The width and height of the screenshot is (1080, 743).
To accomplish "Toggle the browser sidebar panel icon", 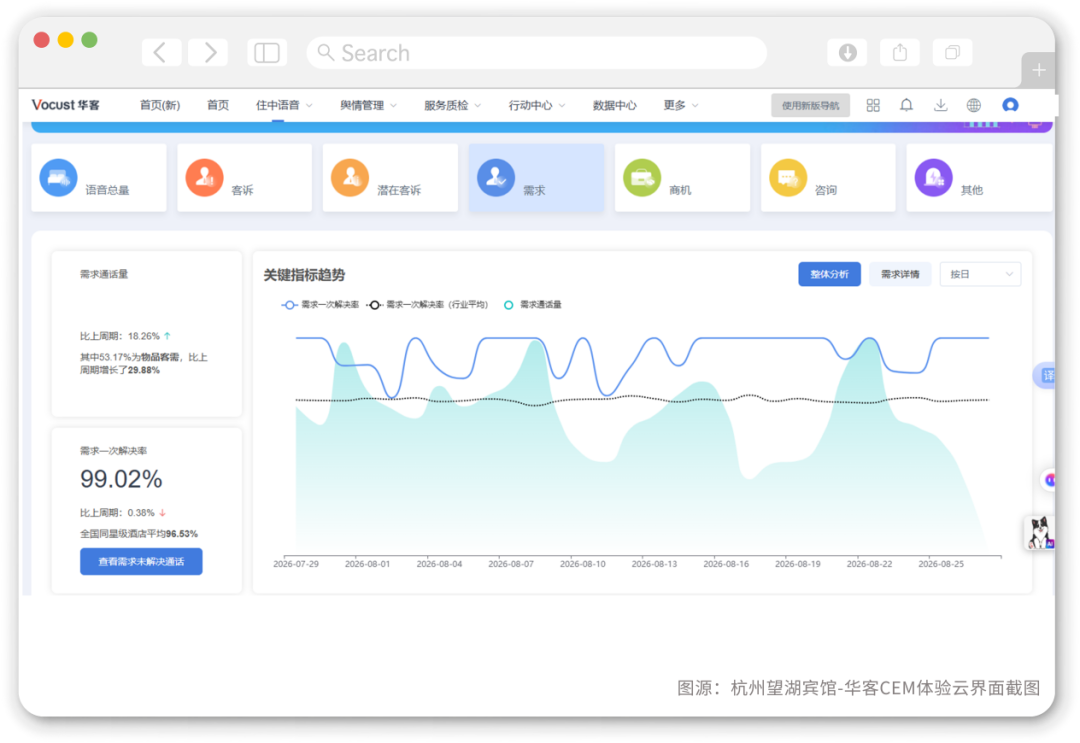I will pyautogui.click(x=267, y=53).
